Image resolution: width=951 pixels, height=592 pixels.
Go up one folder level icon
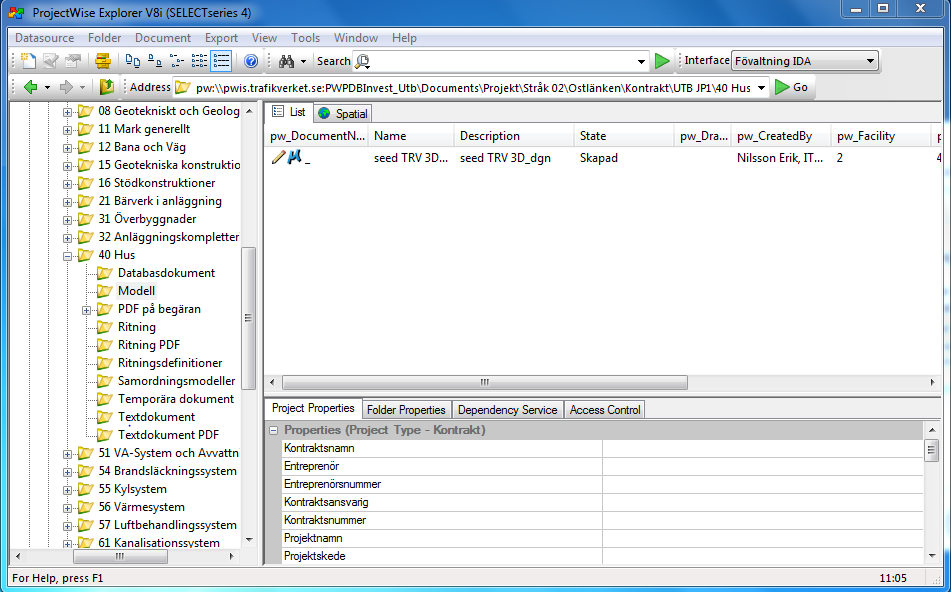pyautogui.click(x=107, y=87)
